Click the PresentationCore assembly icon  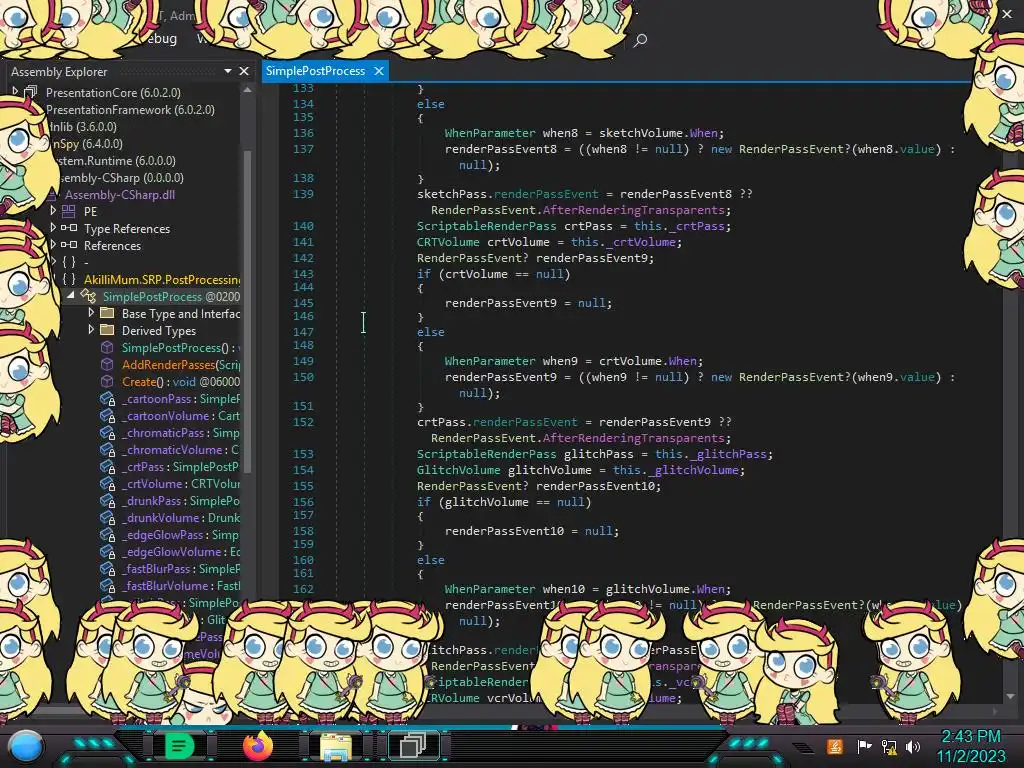click(30, 93)
